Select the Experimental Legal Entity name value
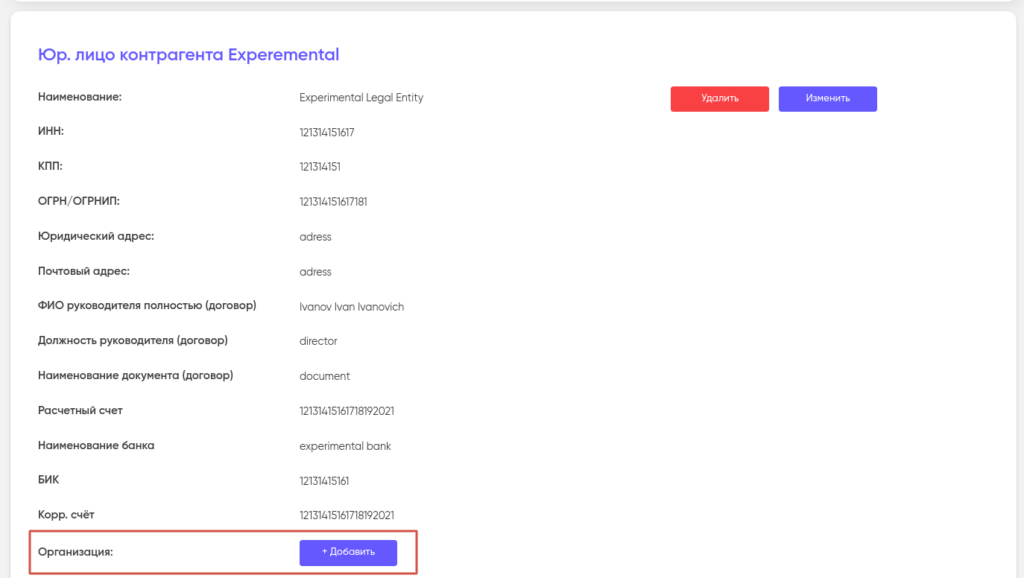The width and height of the screenshot is (1024, 578). [x=361, y=98]
